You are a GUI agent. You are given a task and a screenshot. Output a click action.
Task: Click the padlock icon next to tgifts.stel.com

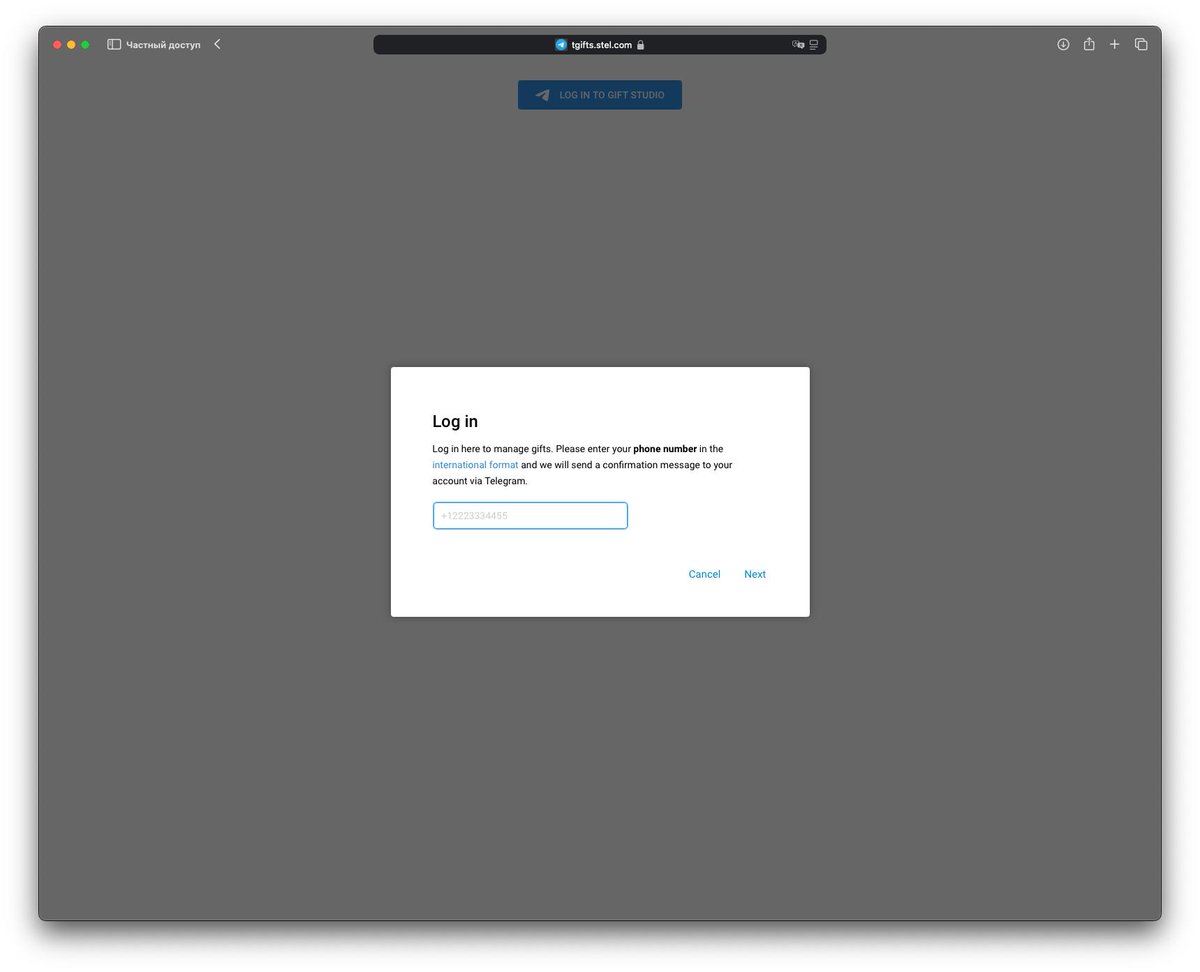(x=641, y=44)
